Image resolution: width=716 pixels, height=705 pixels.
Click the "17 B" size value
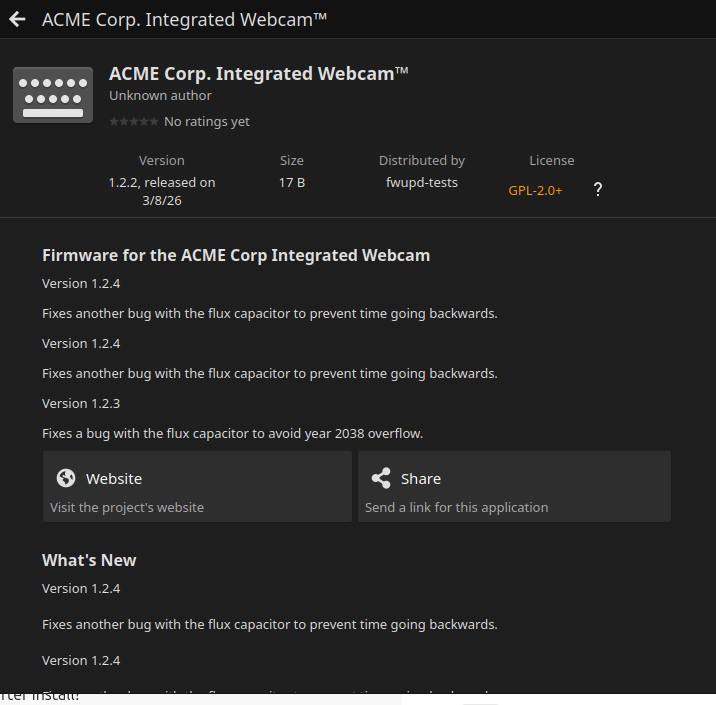coord(292,183)
